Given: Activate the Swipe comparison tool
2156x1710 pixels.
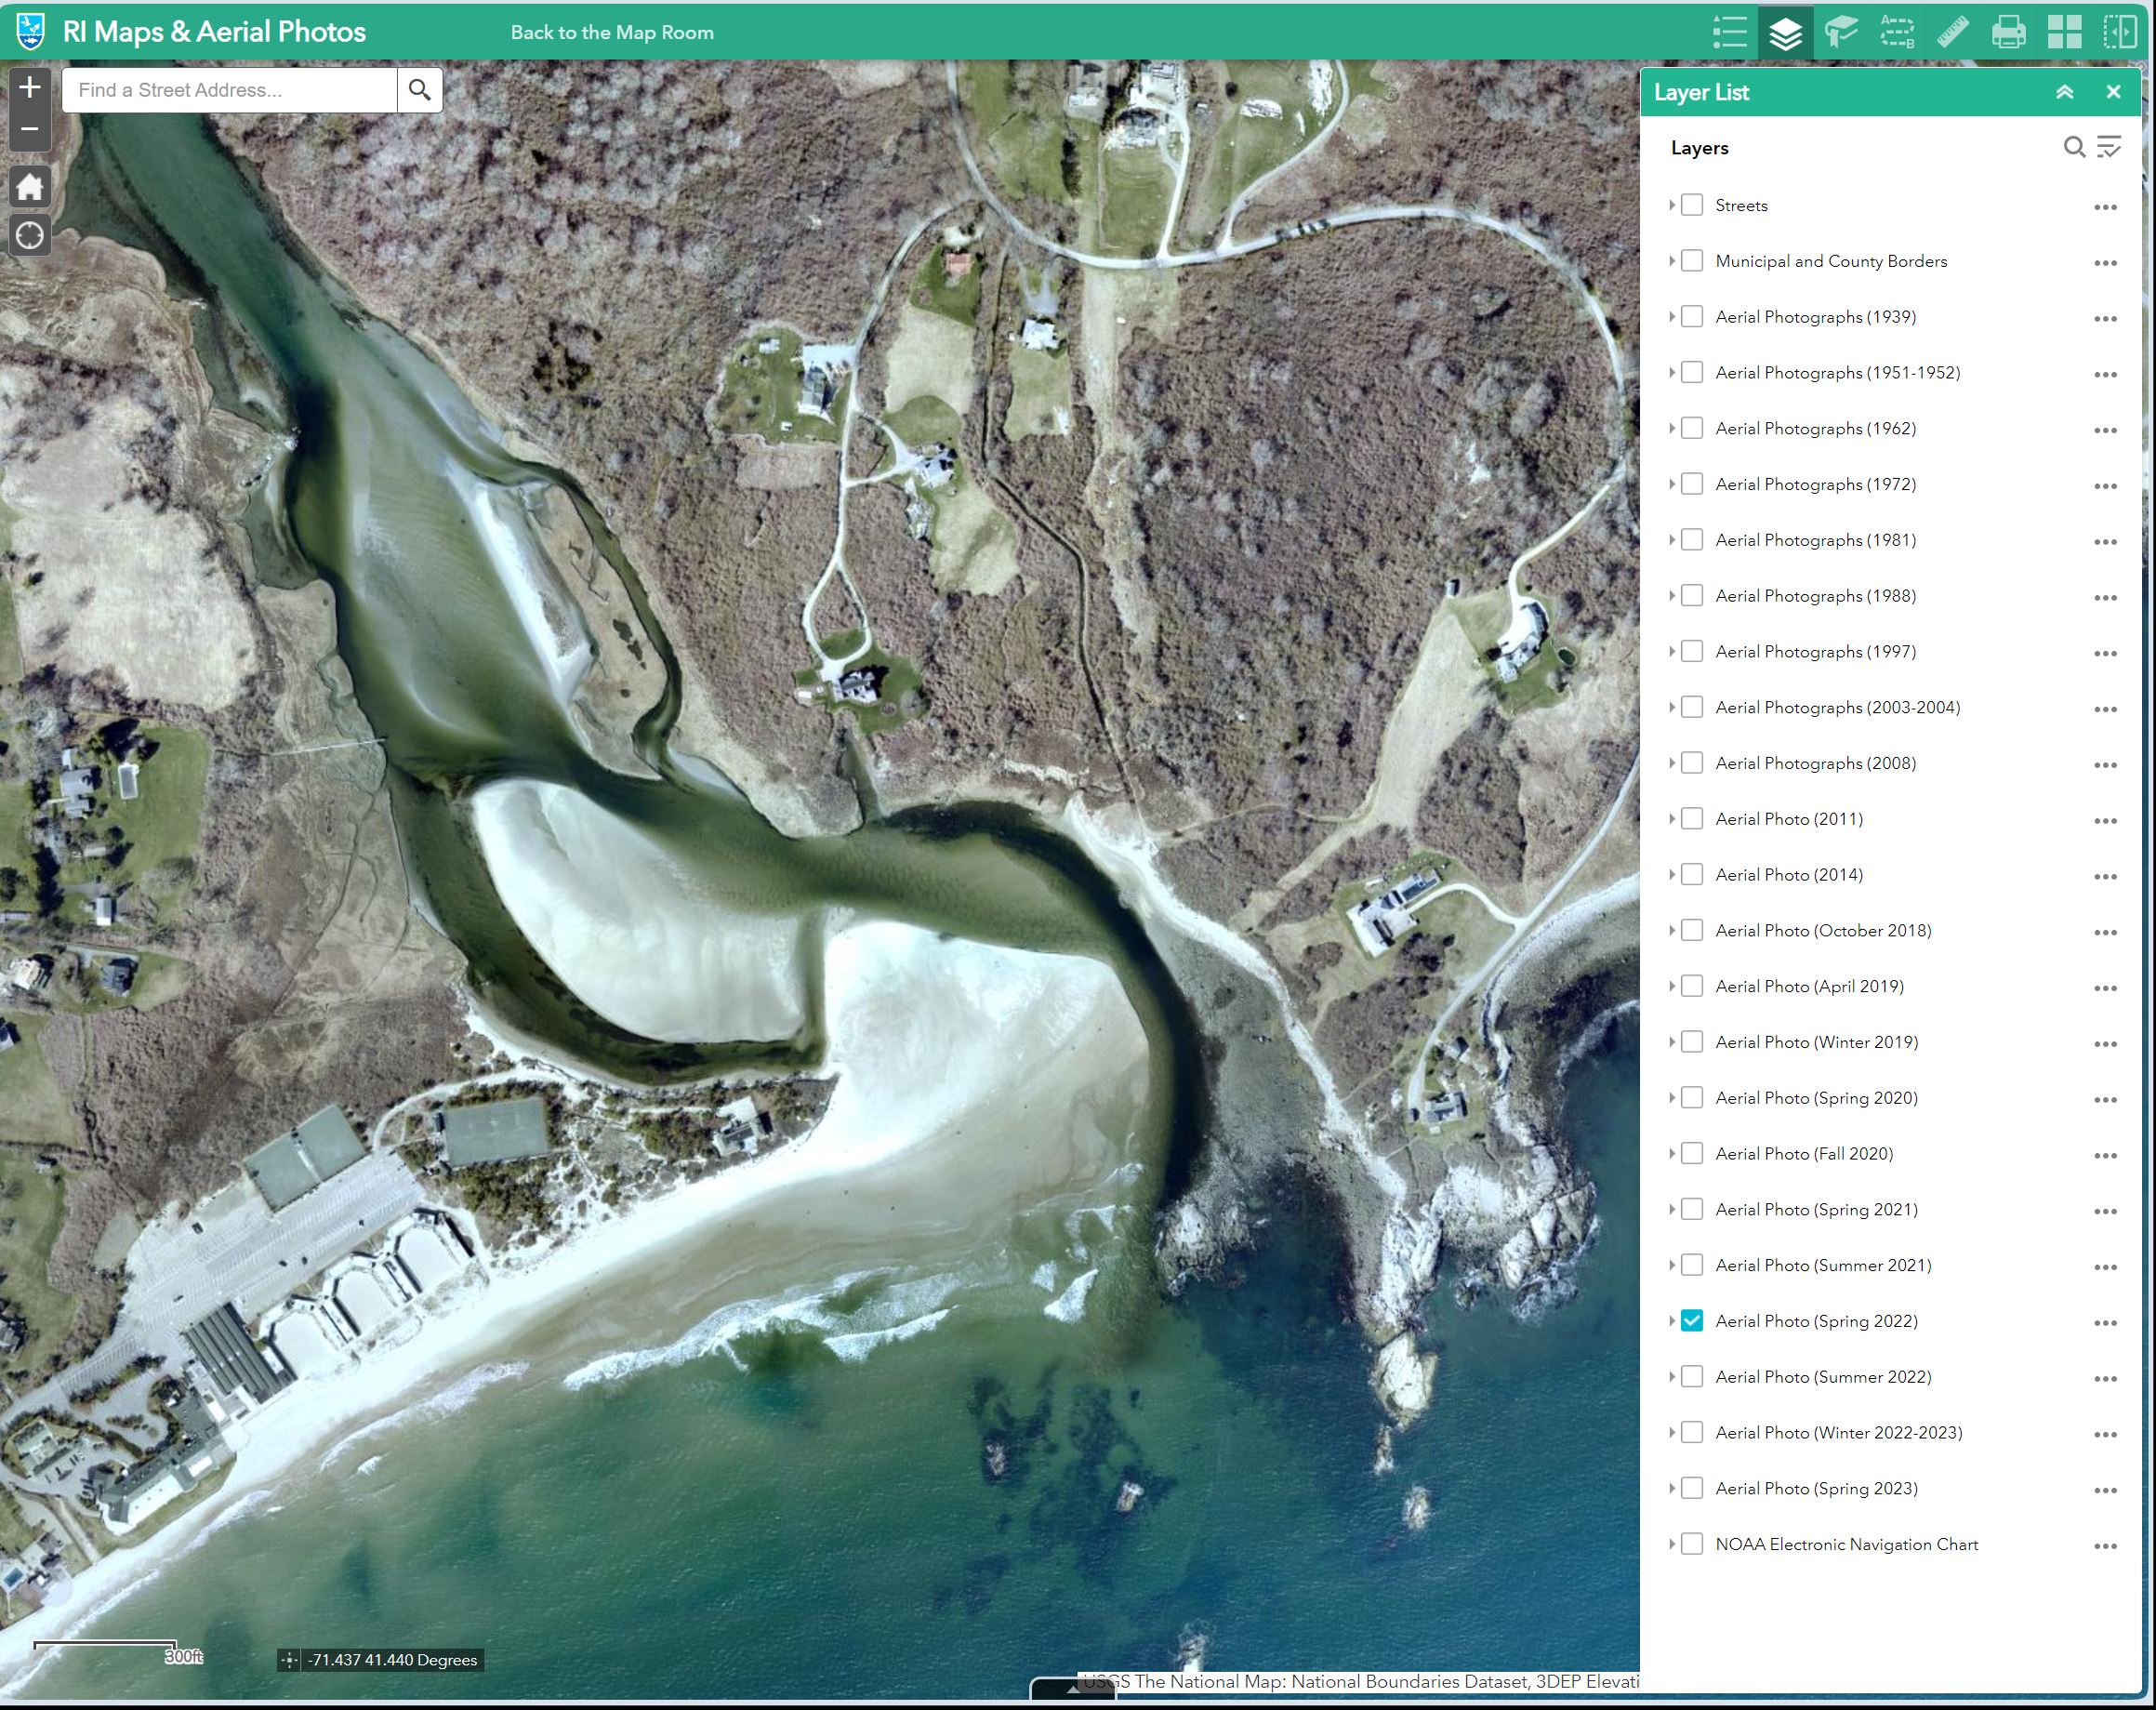Looking at the screenshot, I should coord(2120,32).
